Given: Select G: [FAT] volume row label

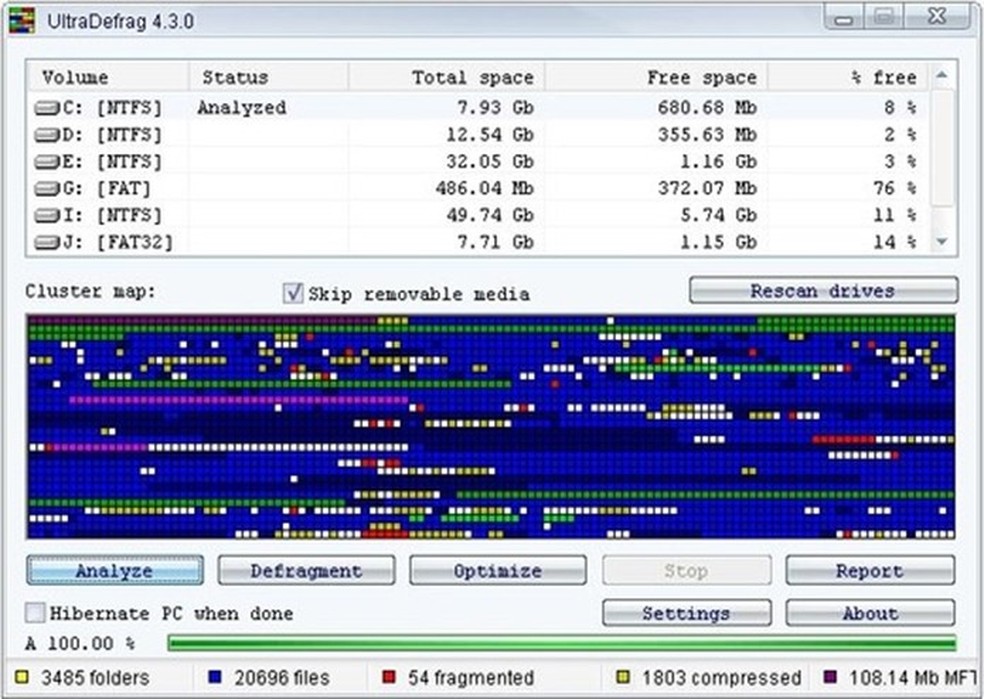Looking at the screenshot, I should pyautogui.click(x=107, y=188).
